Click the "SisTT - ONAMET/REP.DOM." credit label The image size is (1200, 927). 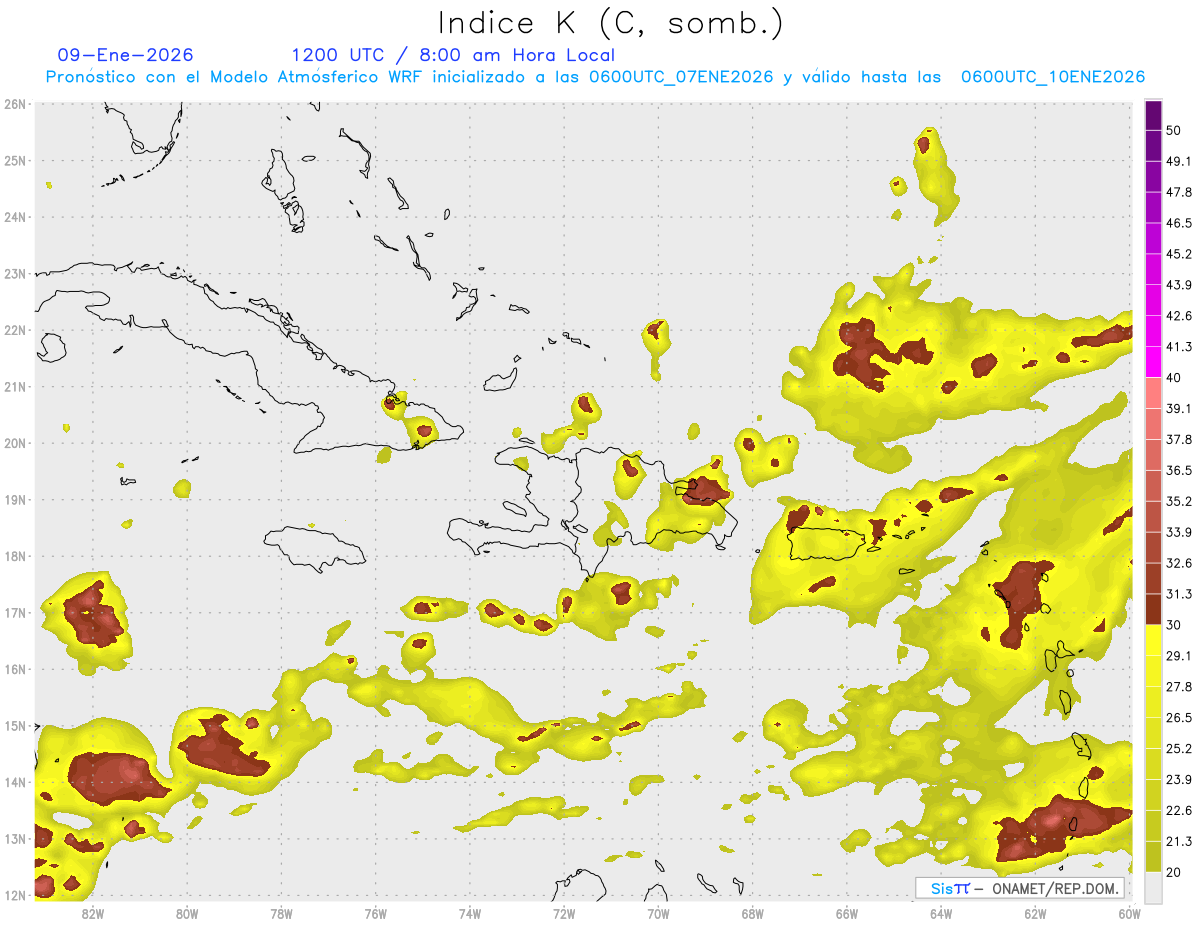[1020, 888]
